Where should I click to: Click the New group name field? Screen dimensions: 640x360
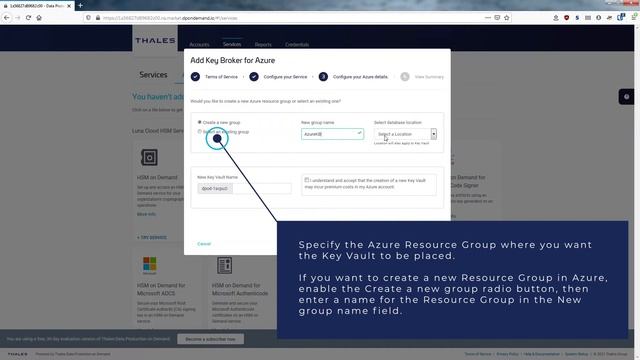pyautogui.click(x=332, y=134)
